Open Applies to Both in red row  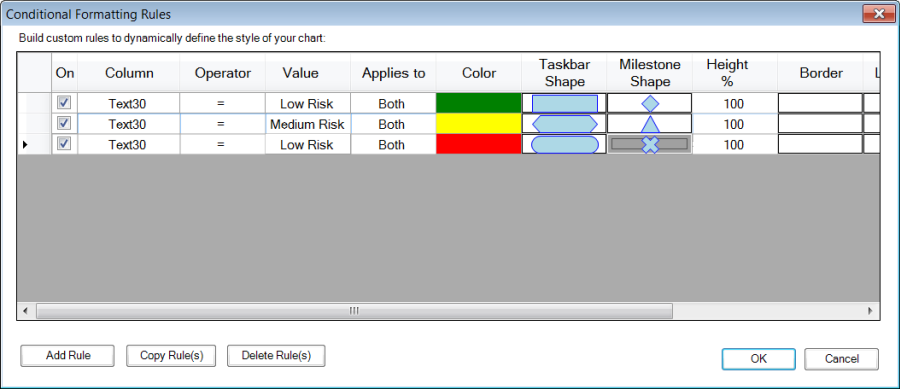pos(393,145)
